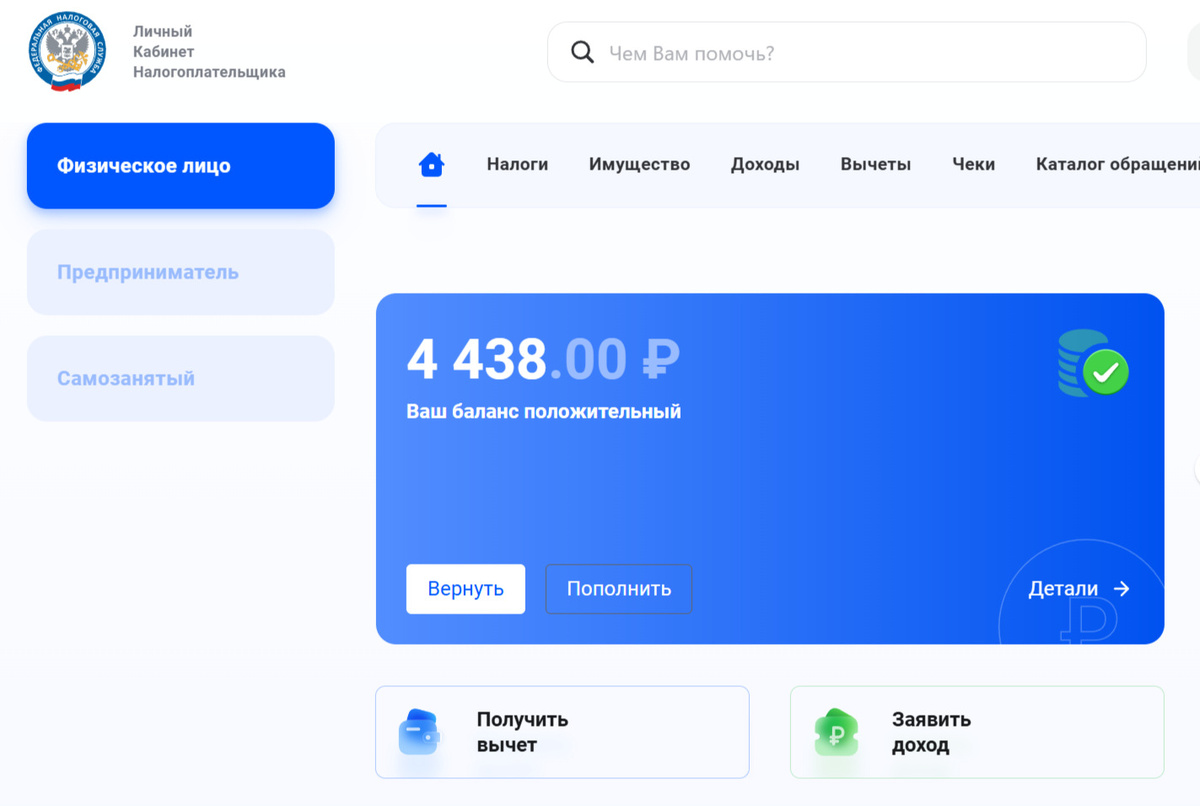Select the Физическое лицо profile
This screenshot has height=806, width=1200.
(180, 166)
